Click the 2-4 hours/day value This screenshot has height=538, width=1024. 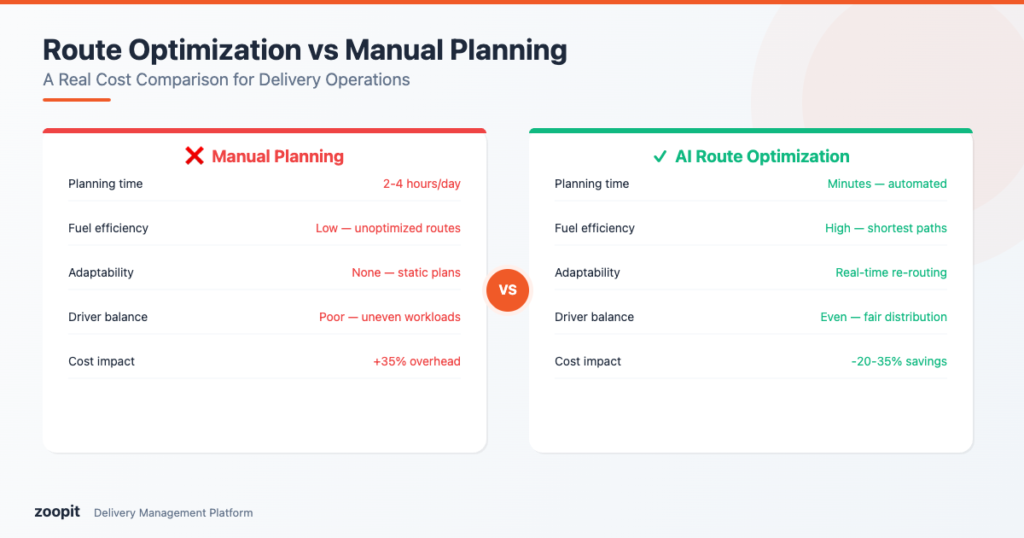tap(421, 184)
